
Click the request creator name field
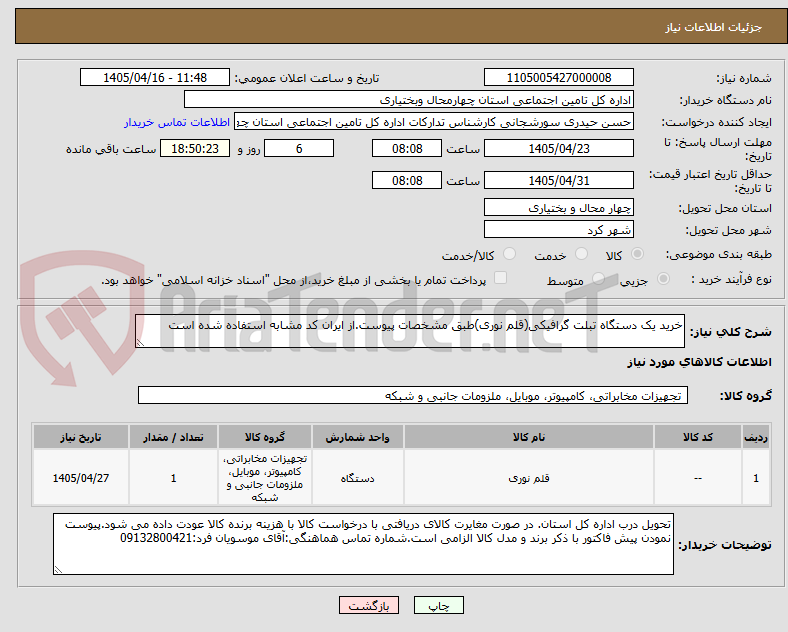(434, 122)
